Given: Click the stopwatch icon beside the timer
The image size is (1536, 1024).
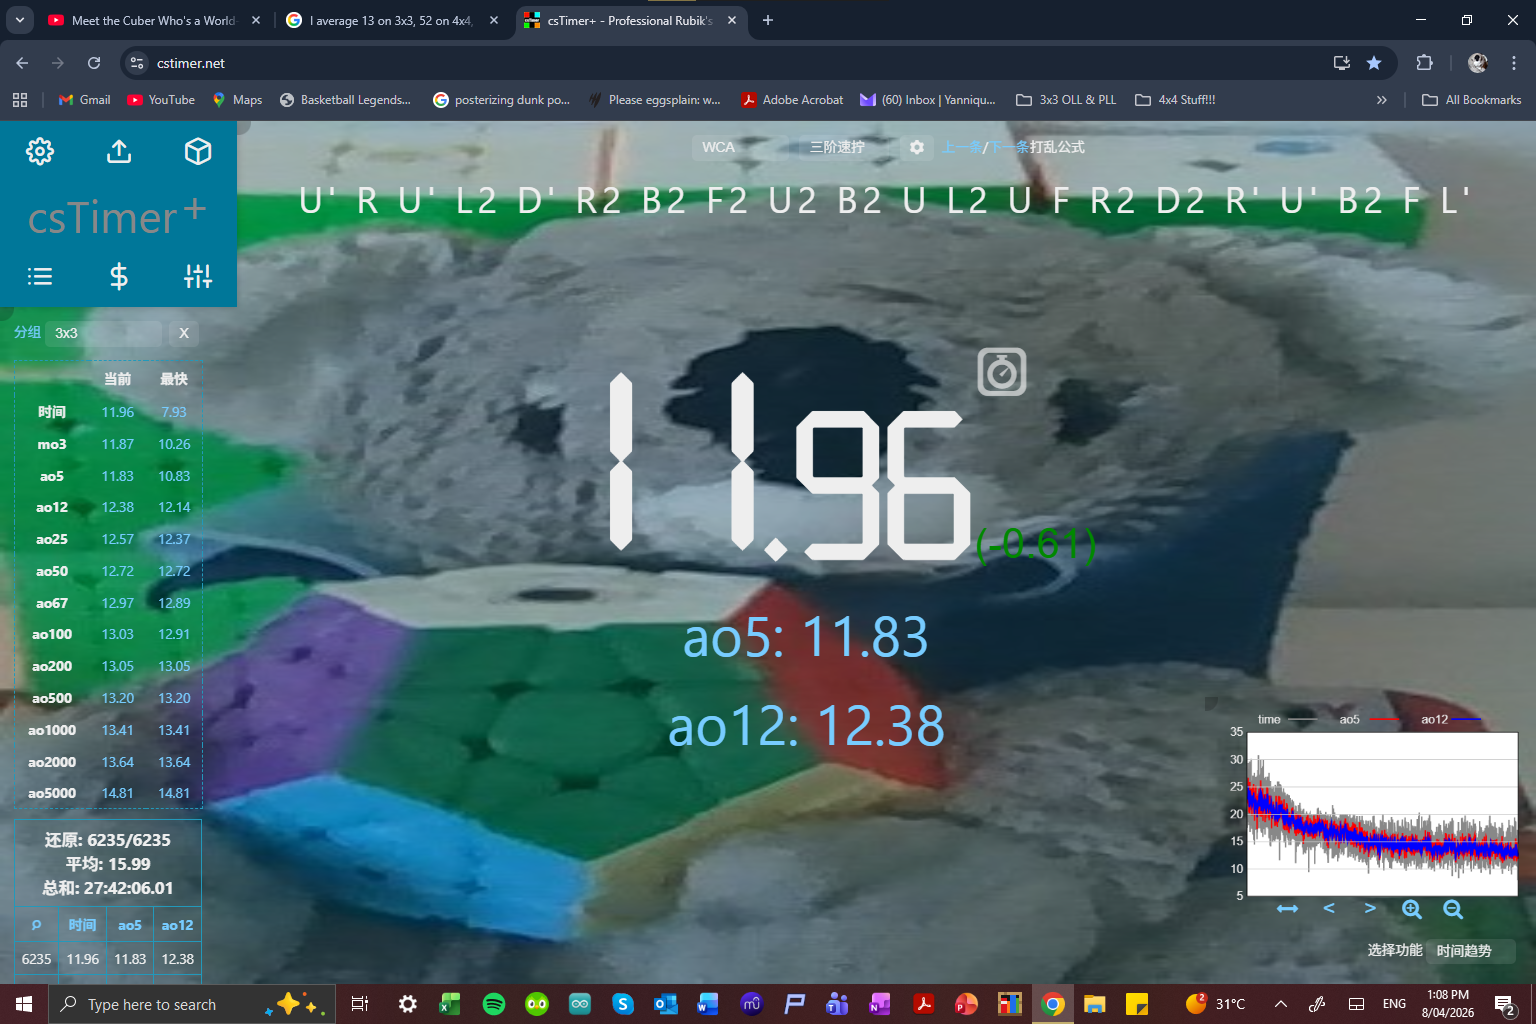Looking at the screenshot, I should tap(1002, 372).
